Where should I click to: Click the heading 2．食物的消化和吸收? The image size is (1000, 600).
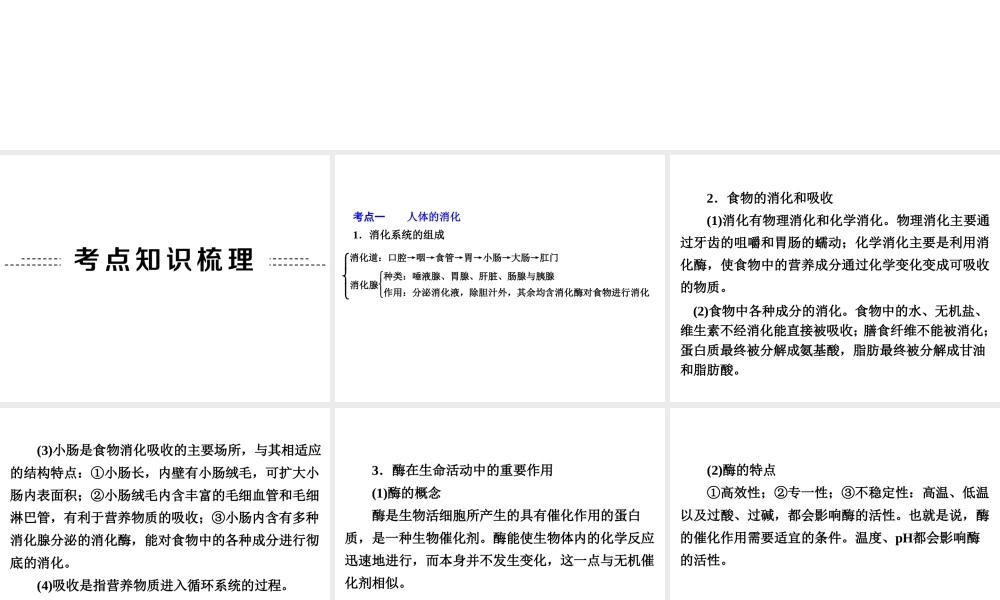pos(770,198)
